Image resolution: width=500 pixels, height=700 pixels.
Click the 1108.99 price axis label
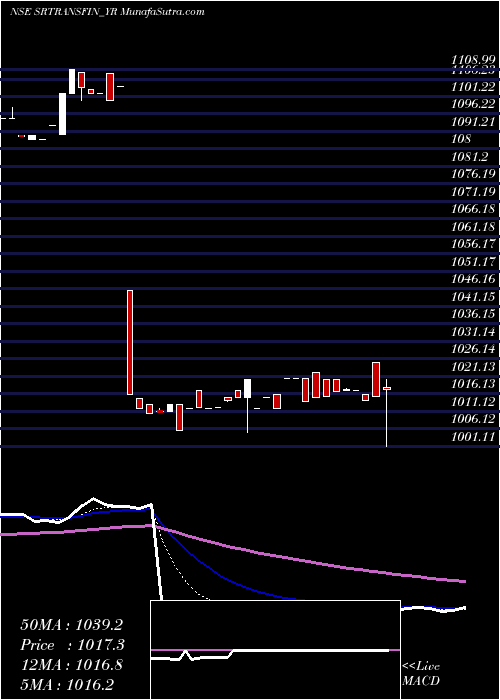[472, 59]
